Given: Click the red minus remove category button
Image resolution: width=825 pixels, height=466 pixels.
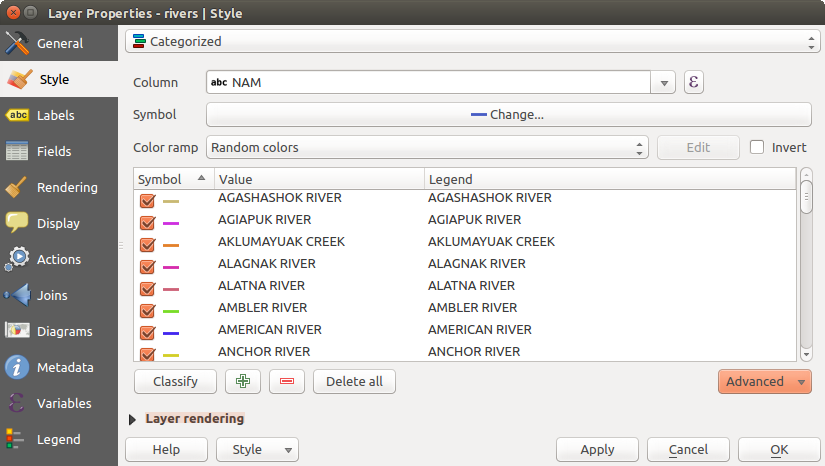Looking at the screenshot, I should [x=286, y=381].
